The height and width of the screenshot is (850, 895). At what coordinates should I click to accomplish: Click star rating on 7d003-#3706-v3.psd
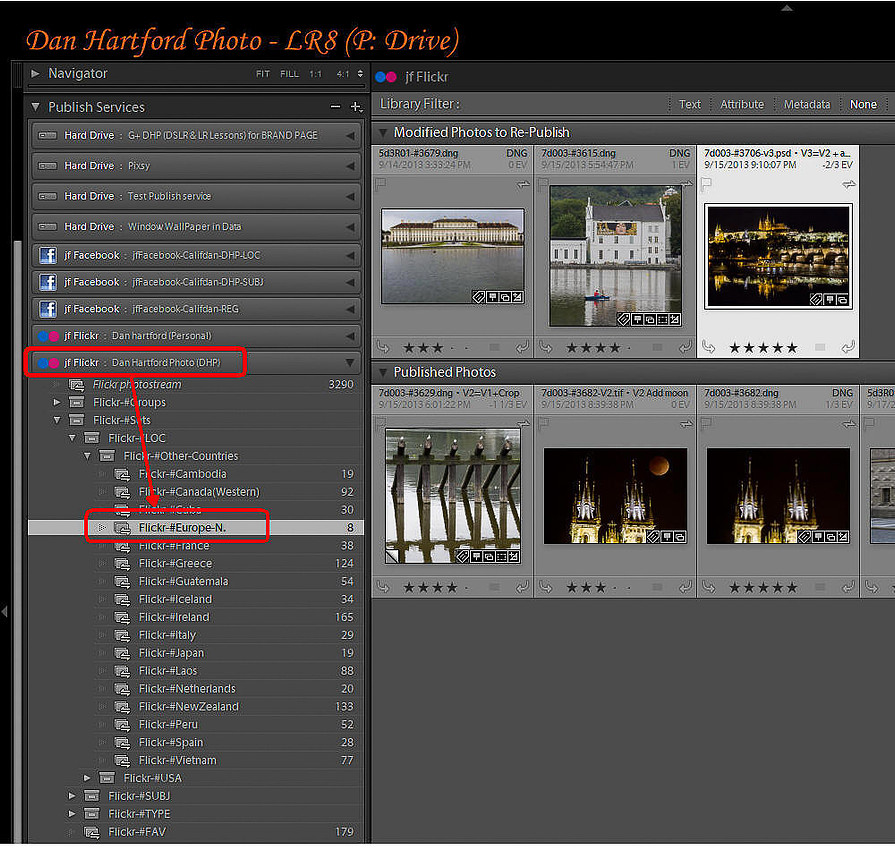(763, 348)
